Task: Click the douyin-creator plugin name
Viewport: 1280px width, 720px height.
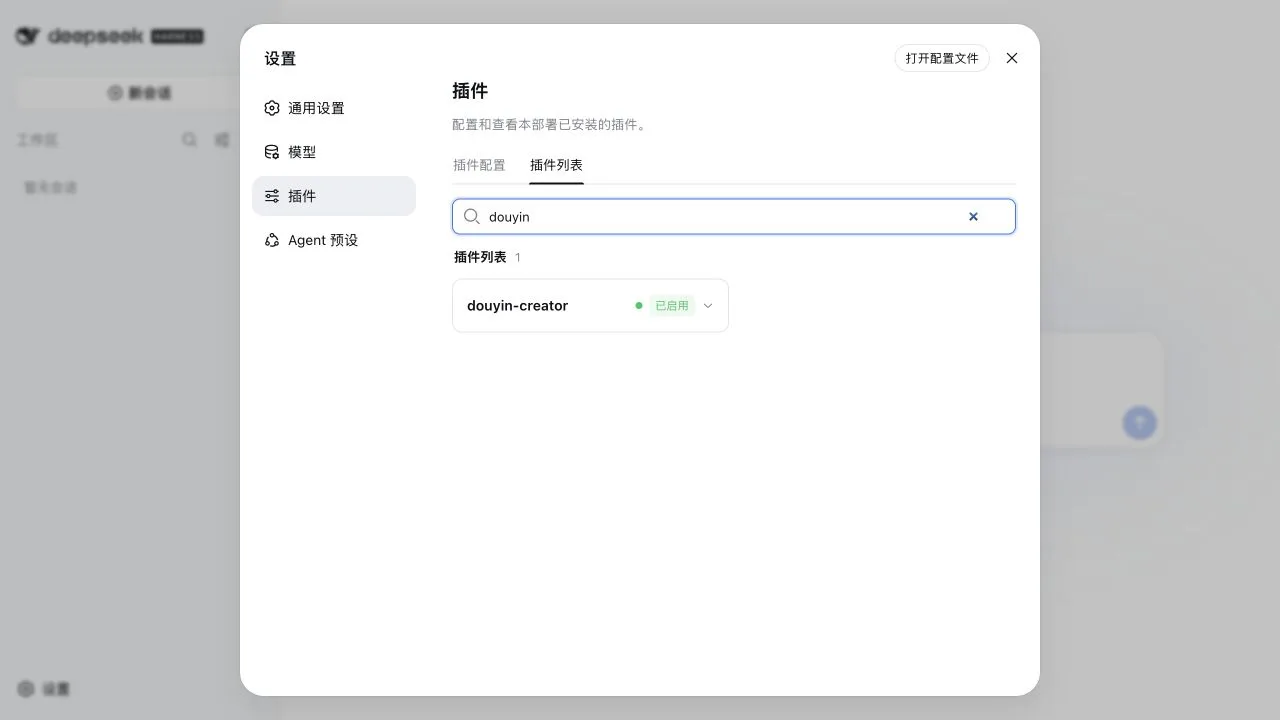Action: click(517, 306)
